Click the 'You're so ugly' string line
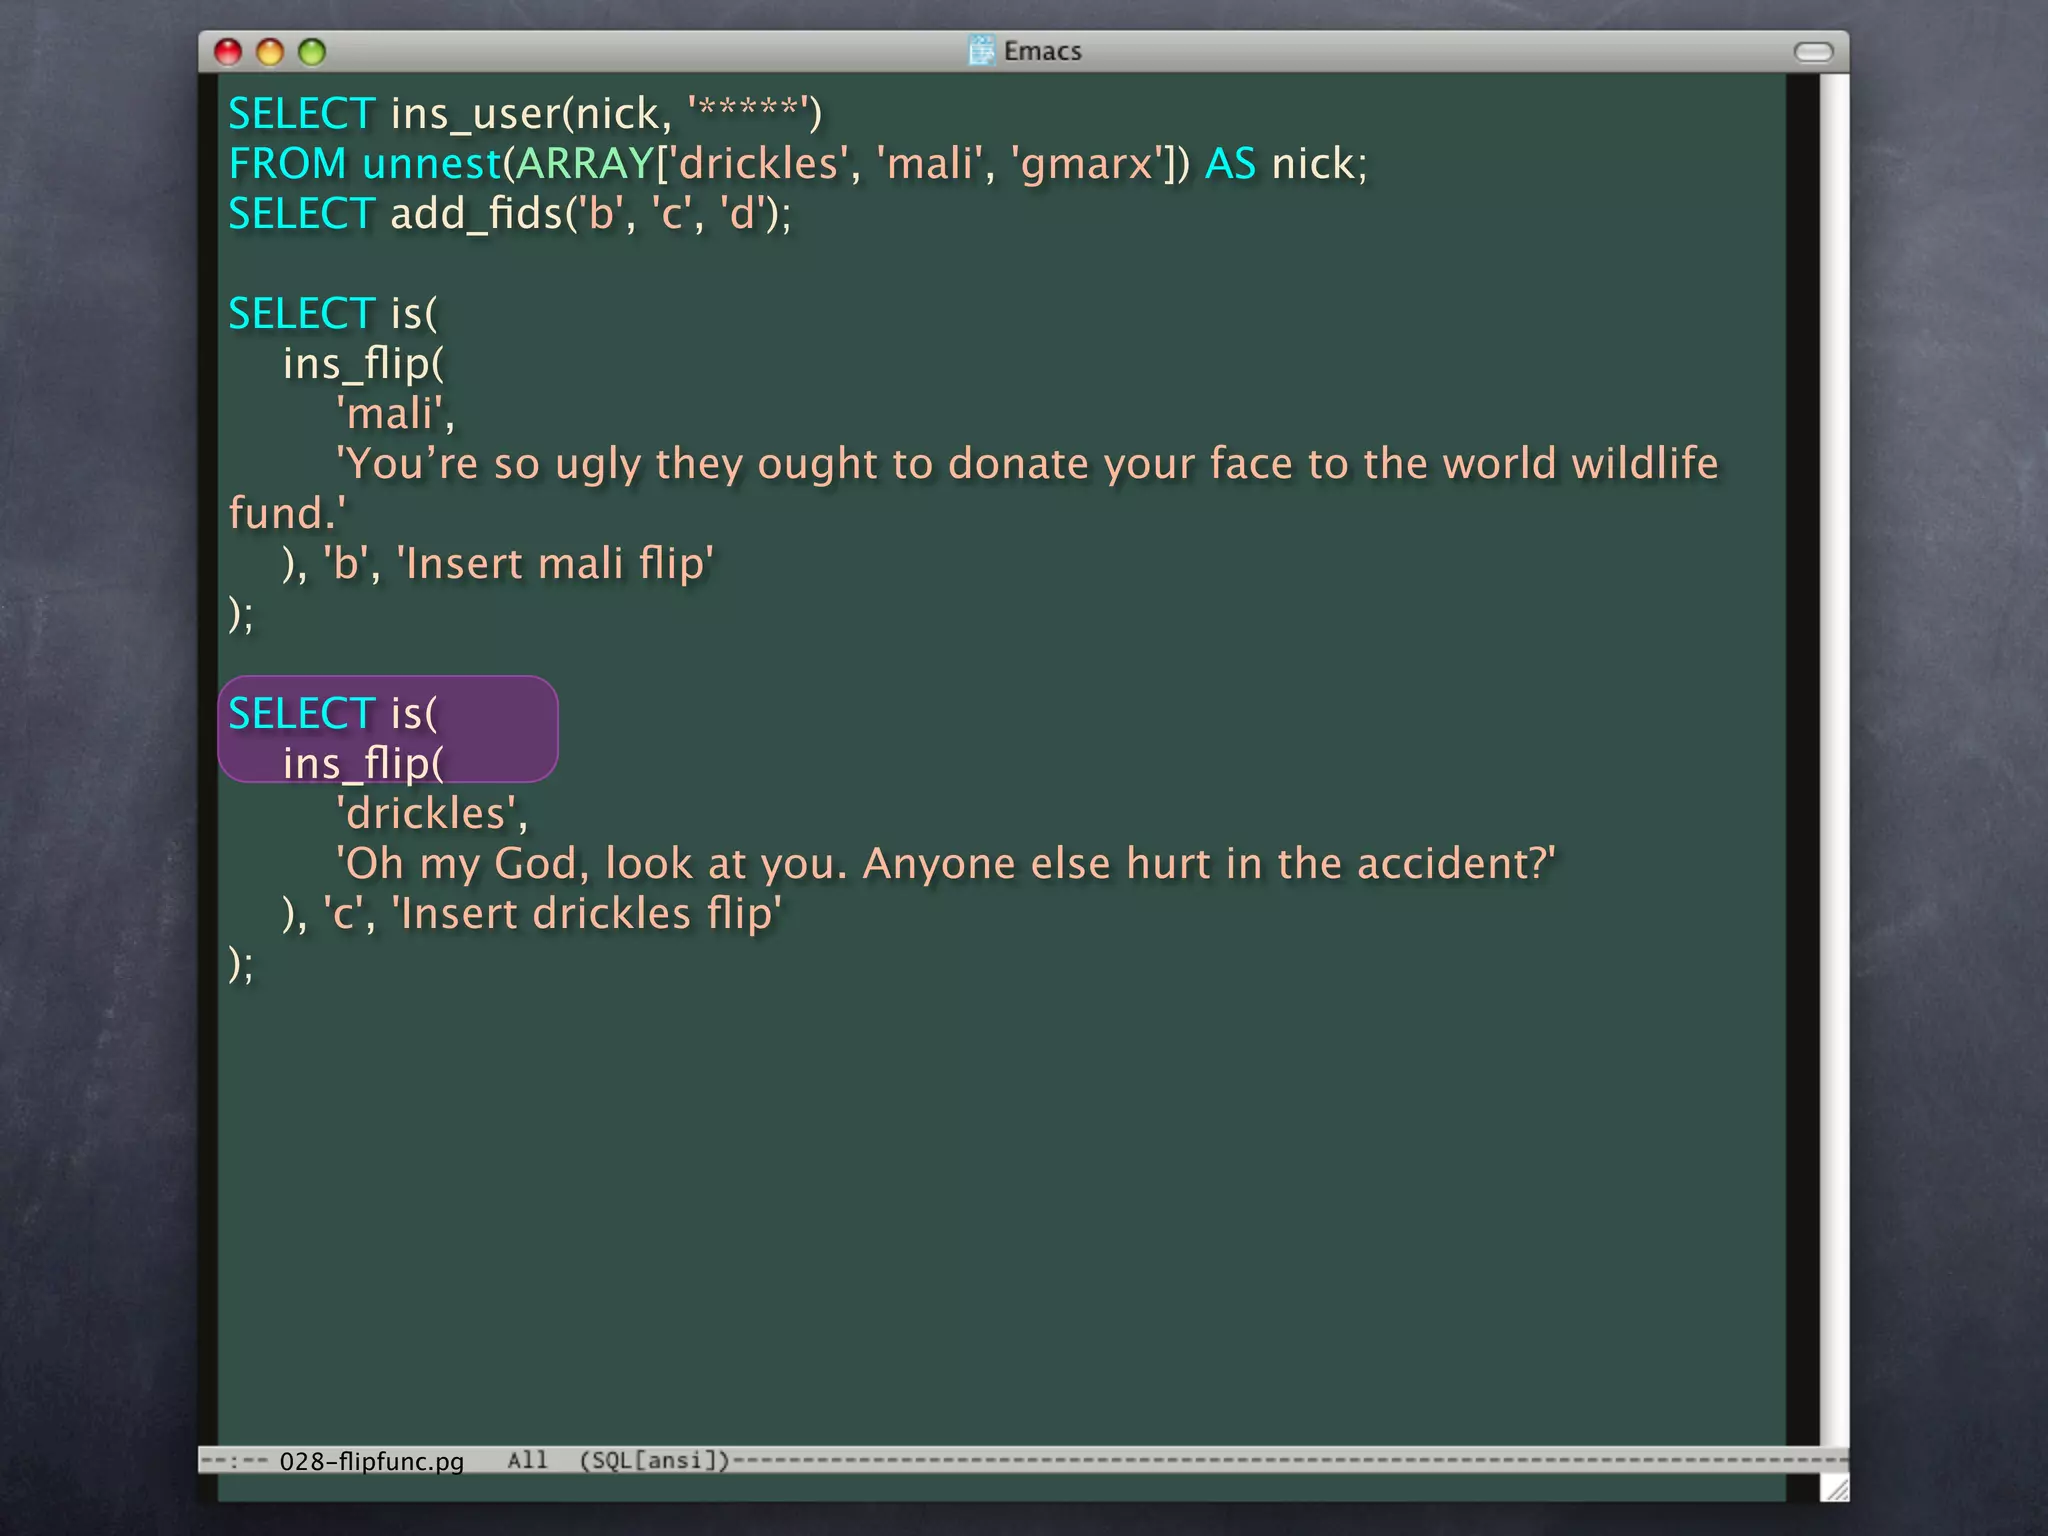This screenshot has width=2048, height=1536. coord(1028,464)
